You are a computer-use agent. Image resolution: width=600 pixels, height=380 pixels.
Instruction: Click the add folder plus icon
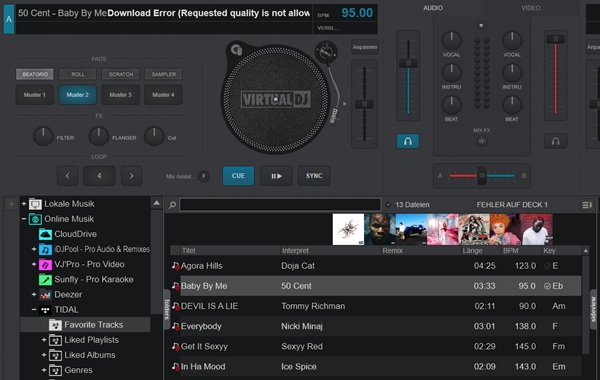point(11,204)
